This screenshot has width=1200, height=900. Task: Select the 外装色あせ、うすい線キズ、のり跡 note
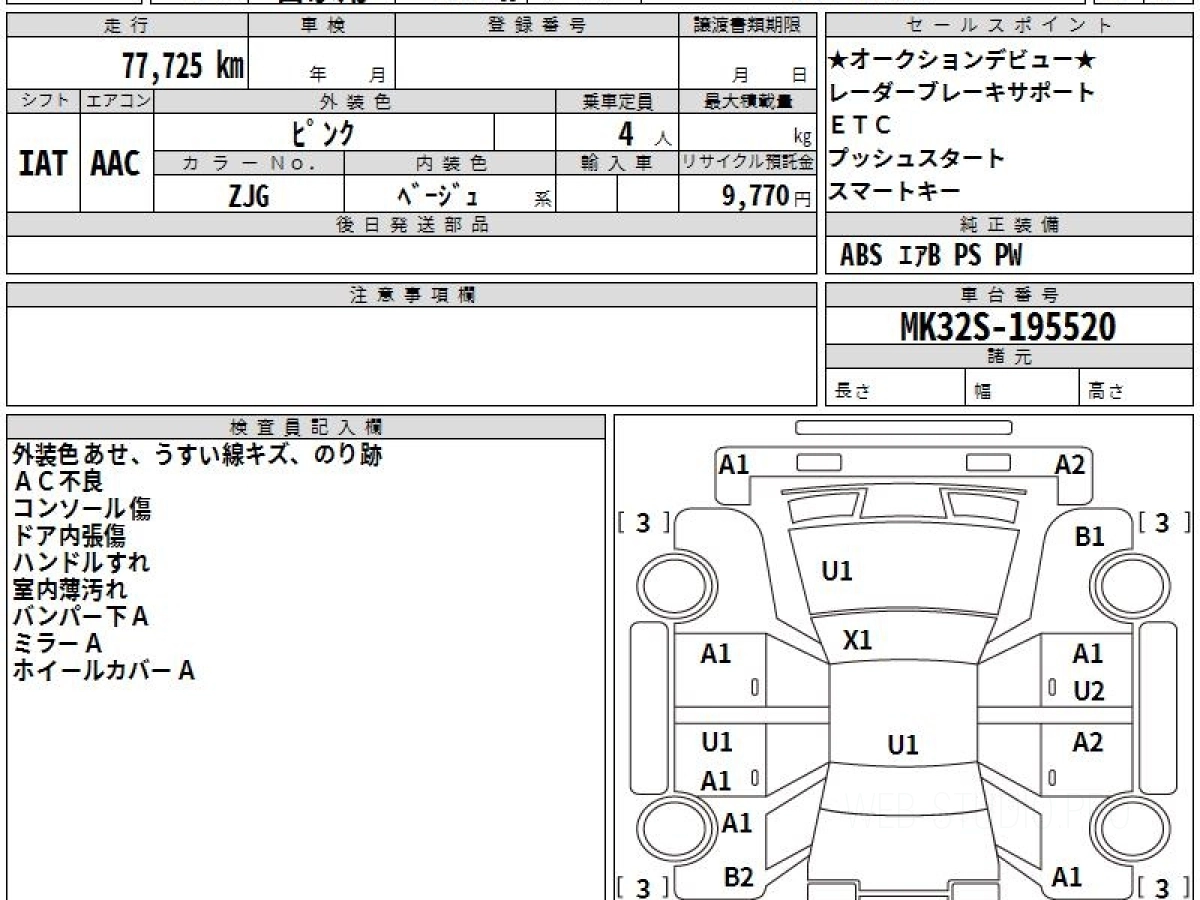click(197, 454)
